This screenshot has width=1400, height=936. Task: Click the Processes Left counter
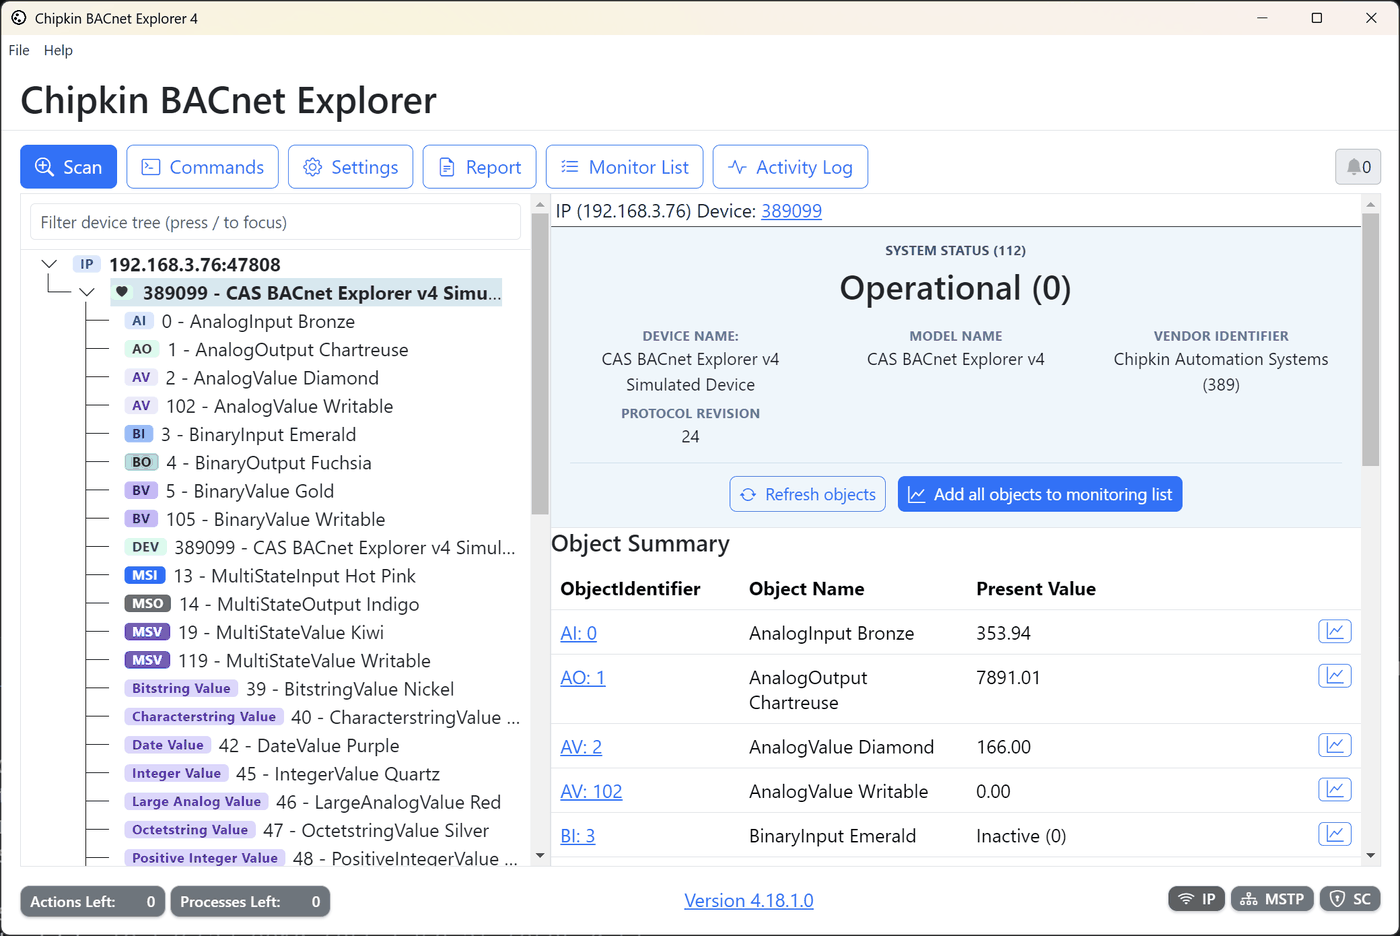(x=250, y=901)
